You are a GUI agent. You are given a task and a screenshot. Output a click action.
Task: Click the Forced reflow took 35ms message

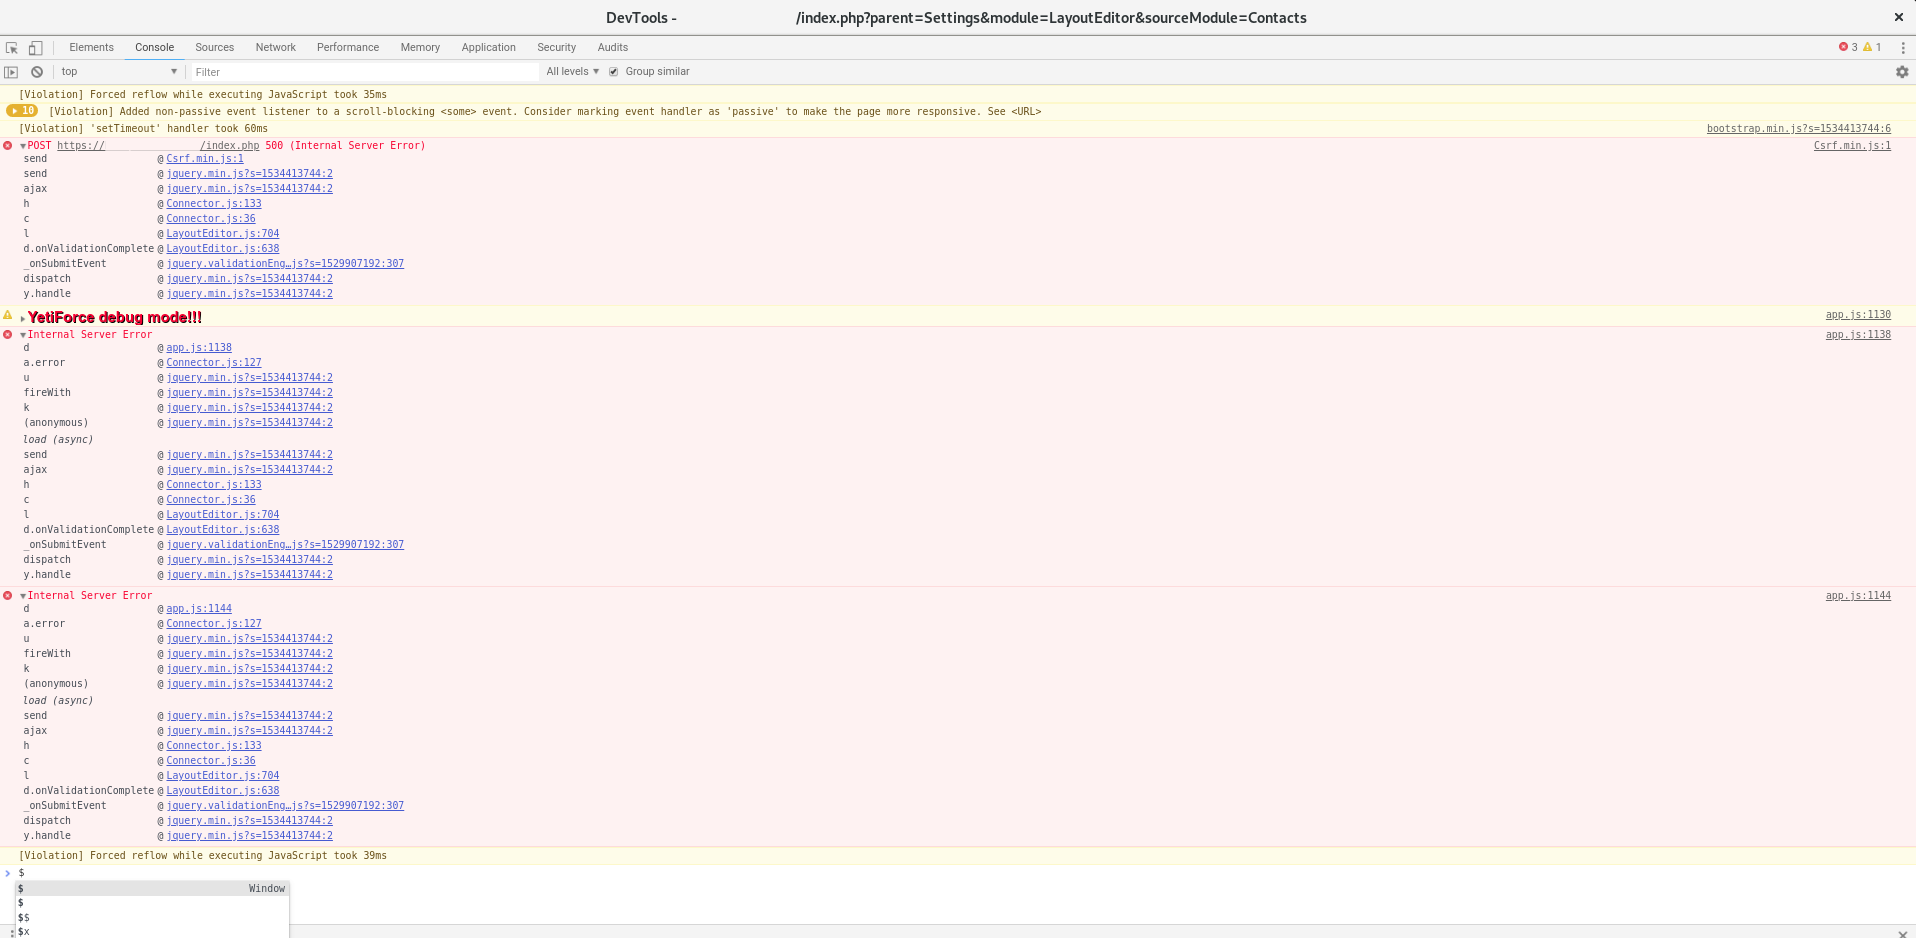coord(203,95)
